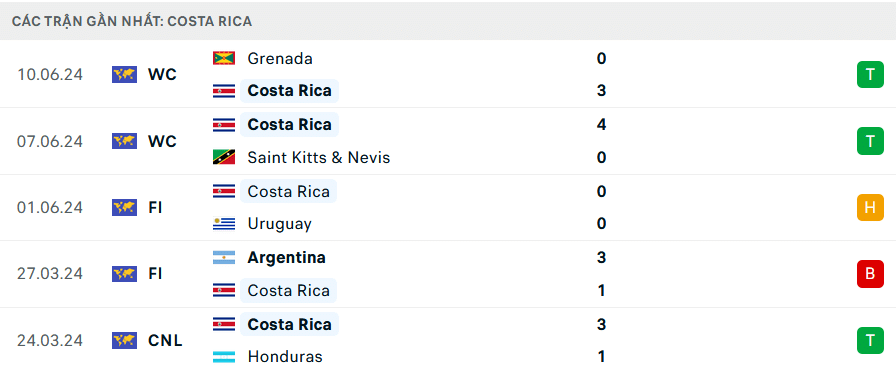Screen dimensions: 896x373
Task: Open the Argentina team link
Action: click(286, 258)
